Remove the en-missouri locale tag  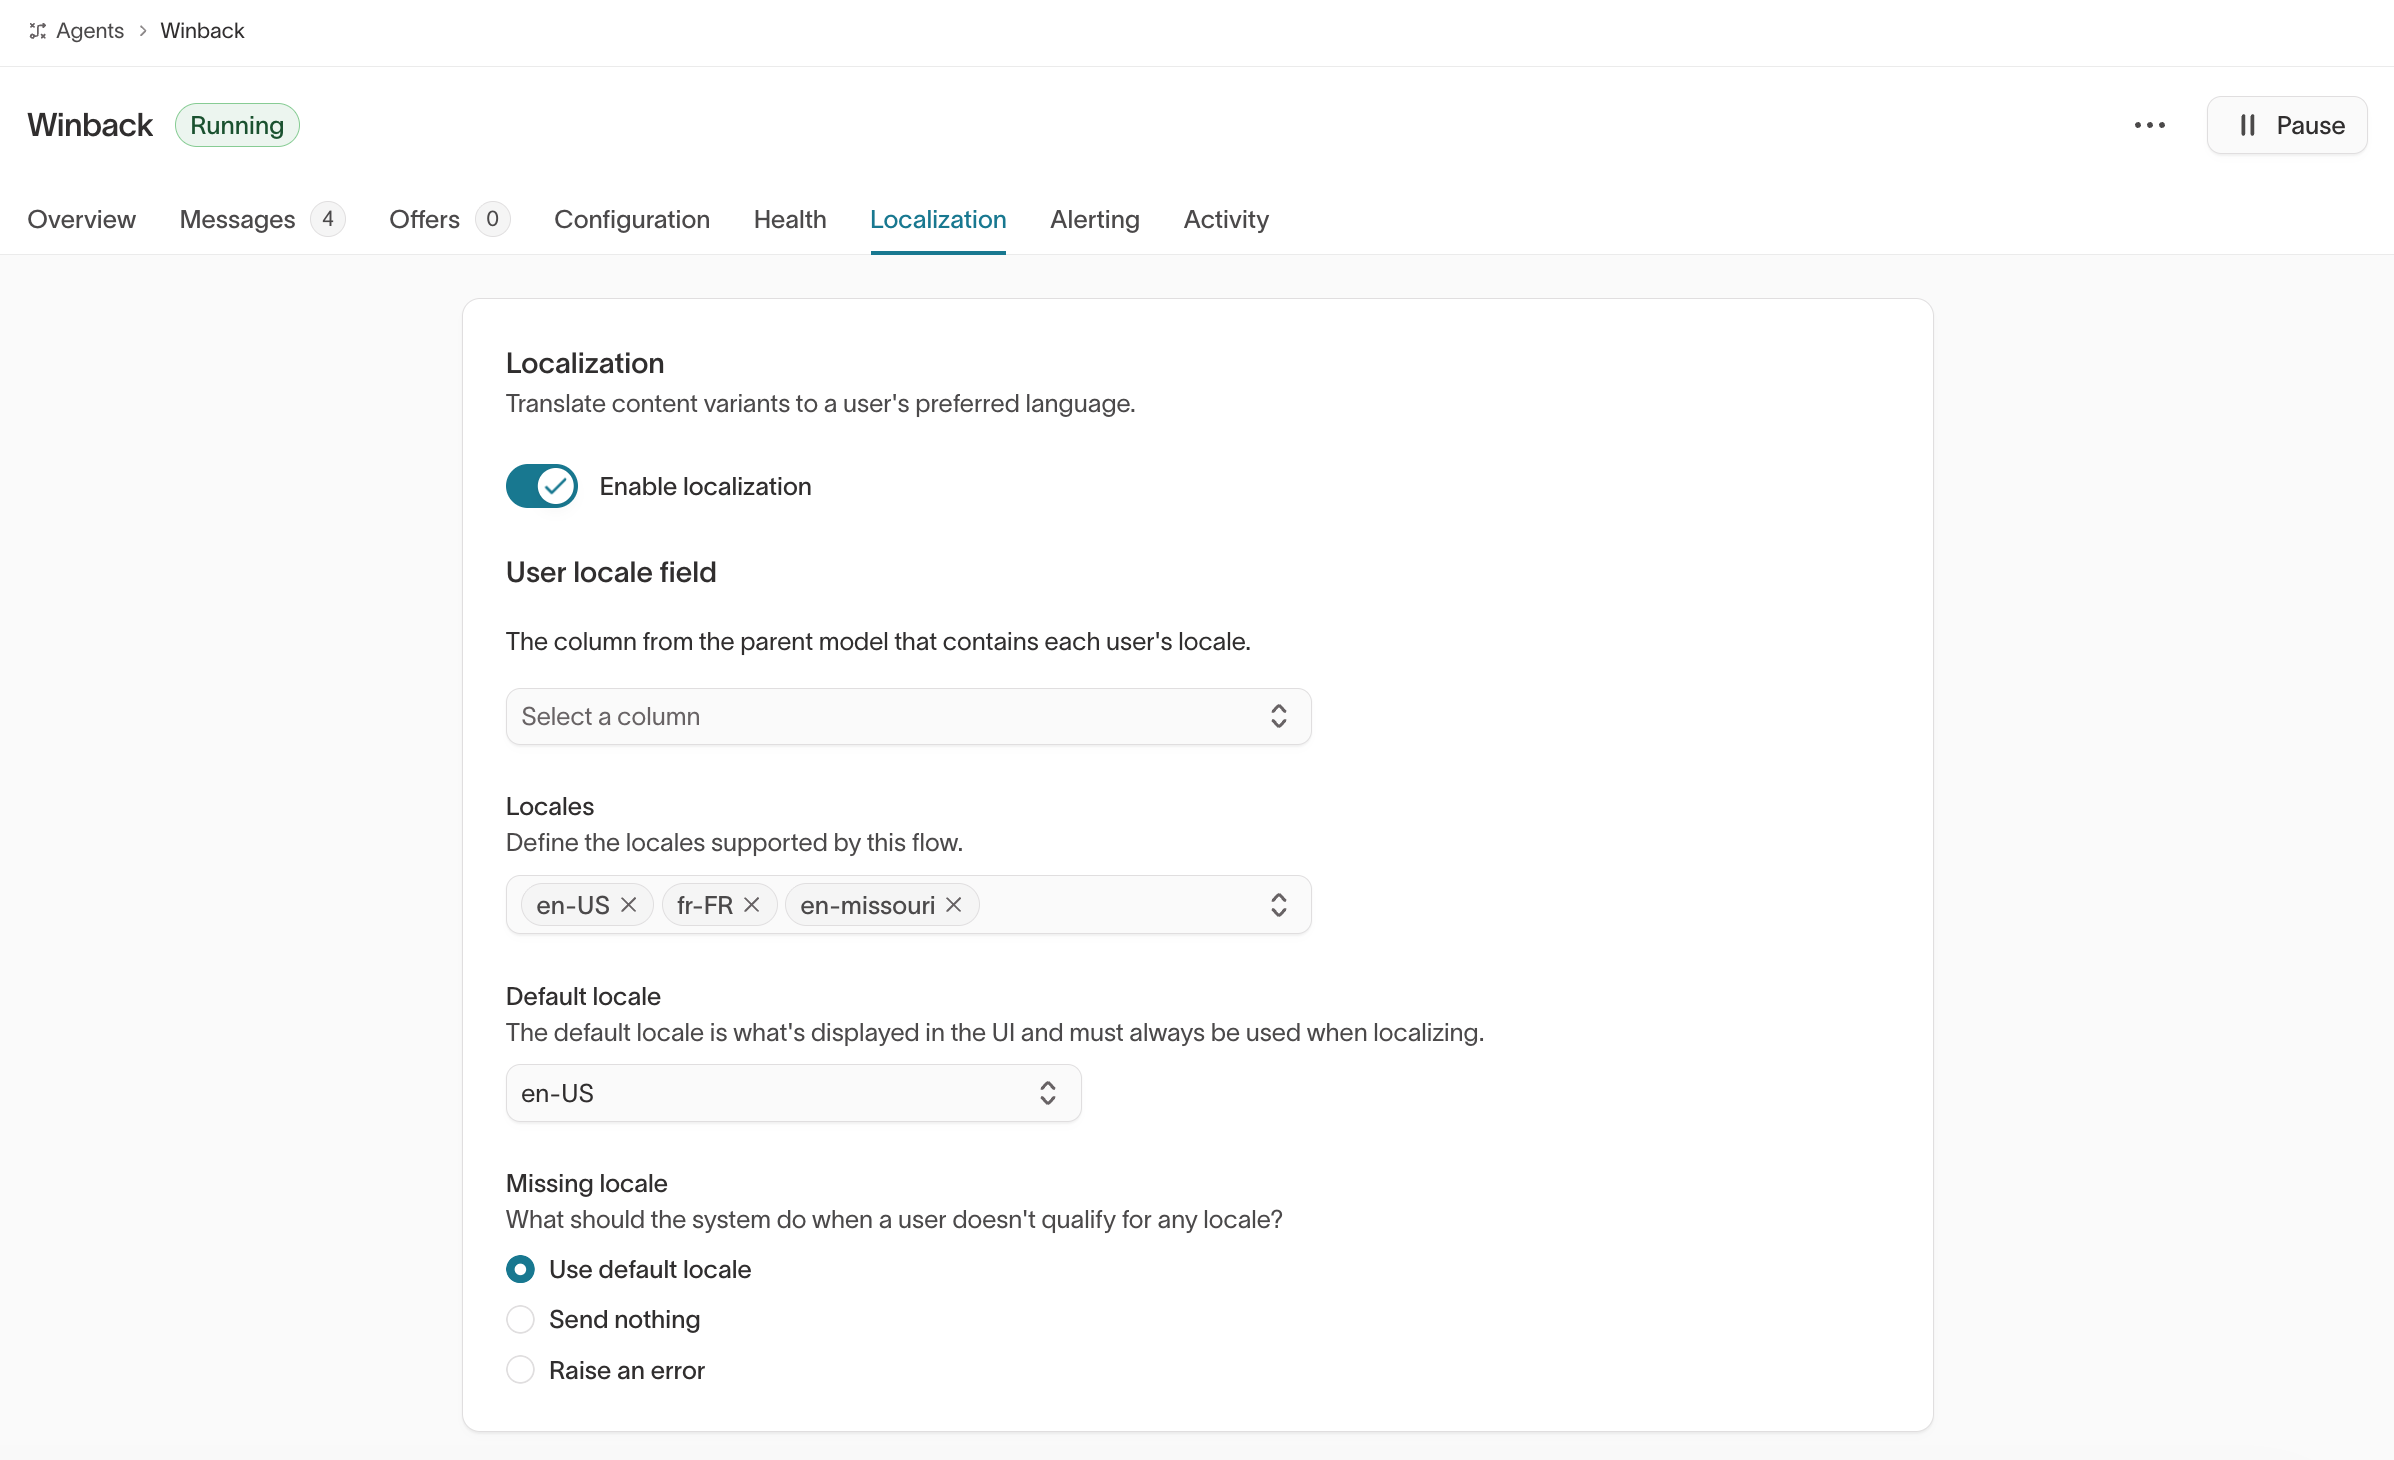[954, 905]
